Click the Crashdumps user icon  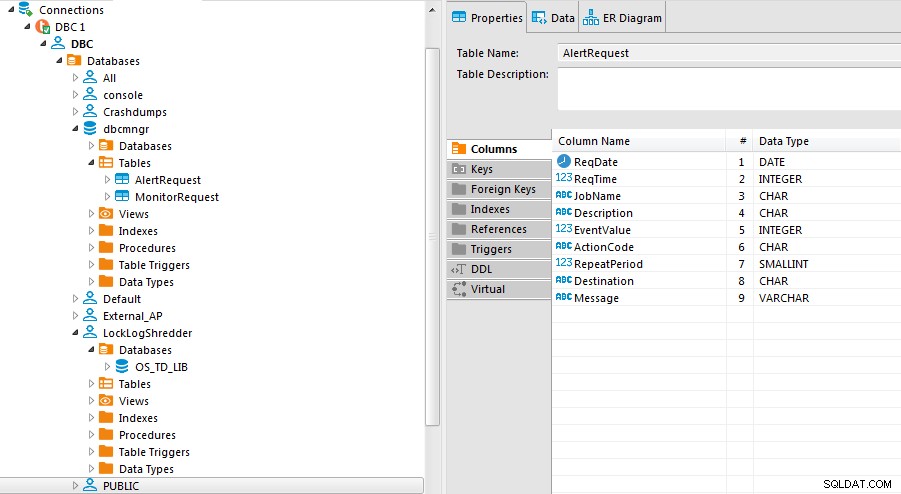pos(90,111)
